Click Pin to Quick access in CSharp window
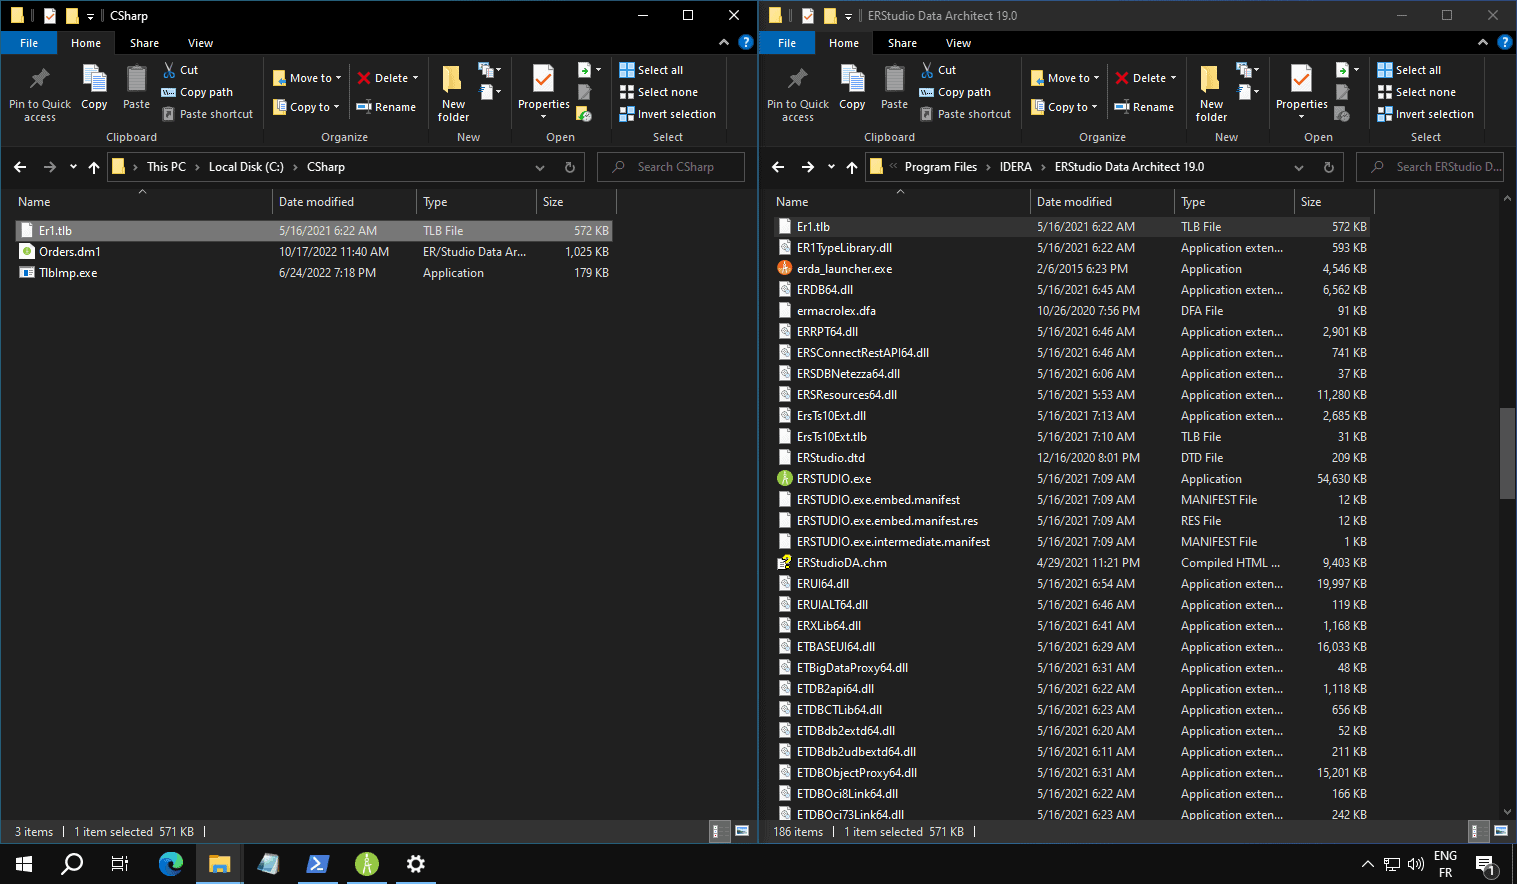The width and height of the screenshot is (1517, 884). pos(40,94)
